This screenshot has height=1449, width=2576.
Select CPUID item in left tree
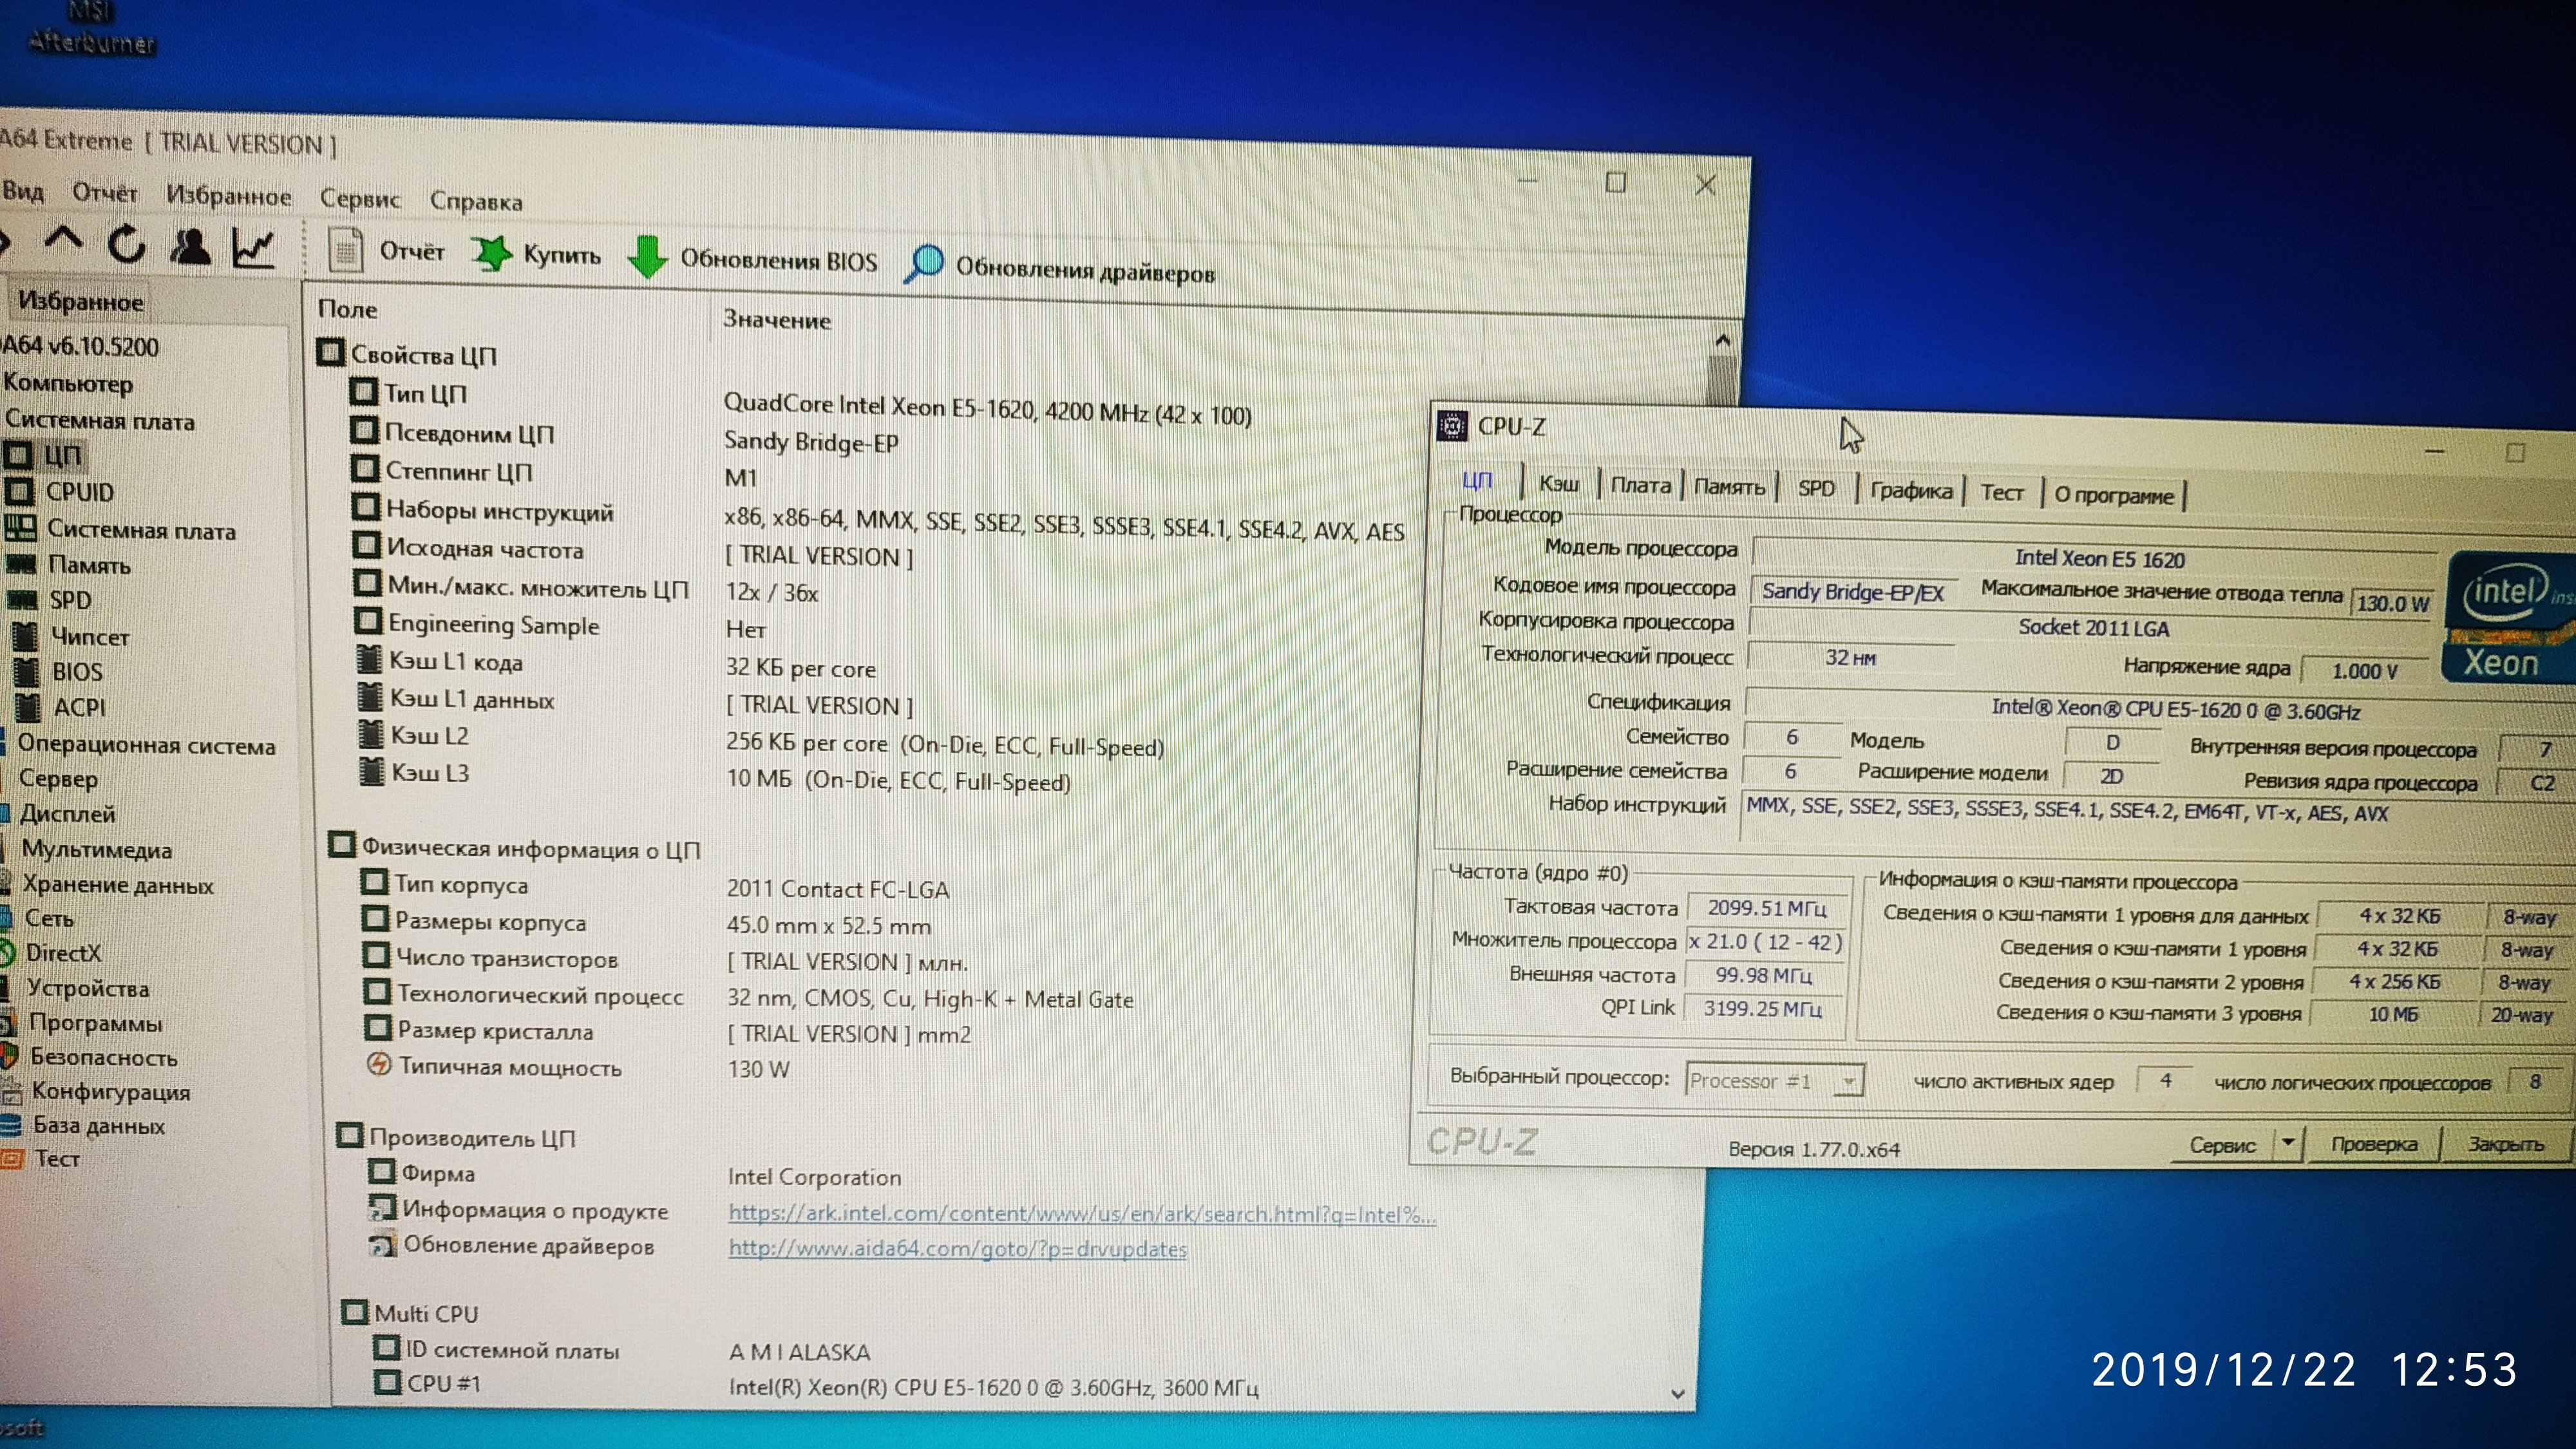coord(79,492)
